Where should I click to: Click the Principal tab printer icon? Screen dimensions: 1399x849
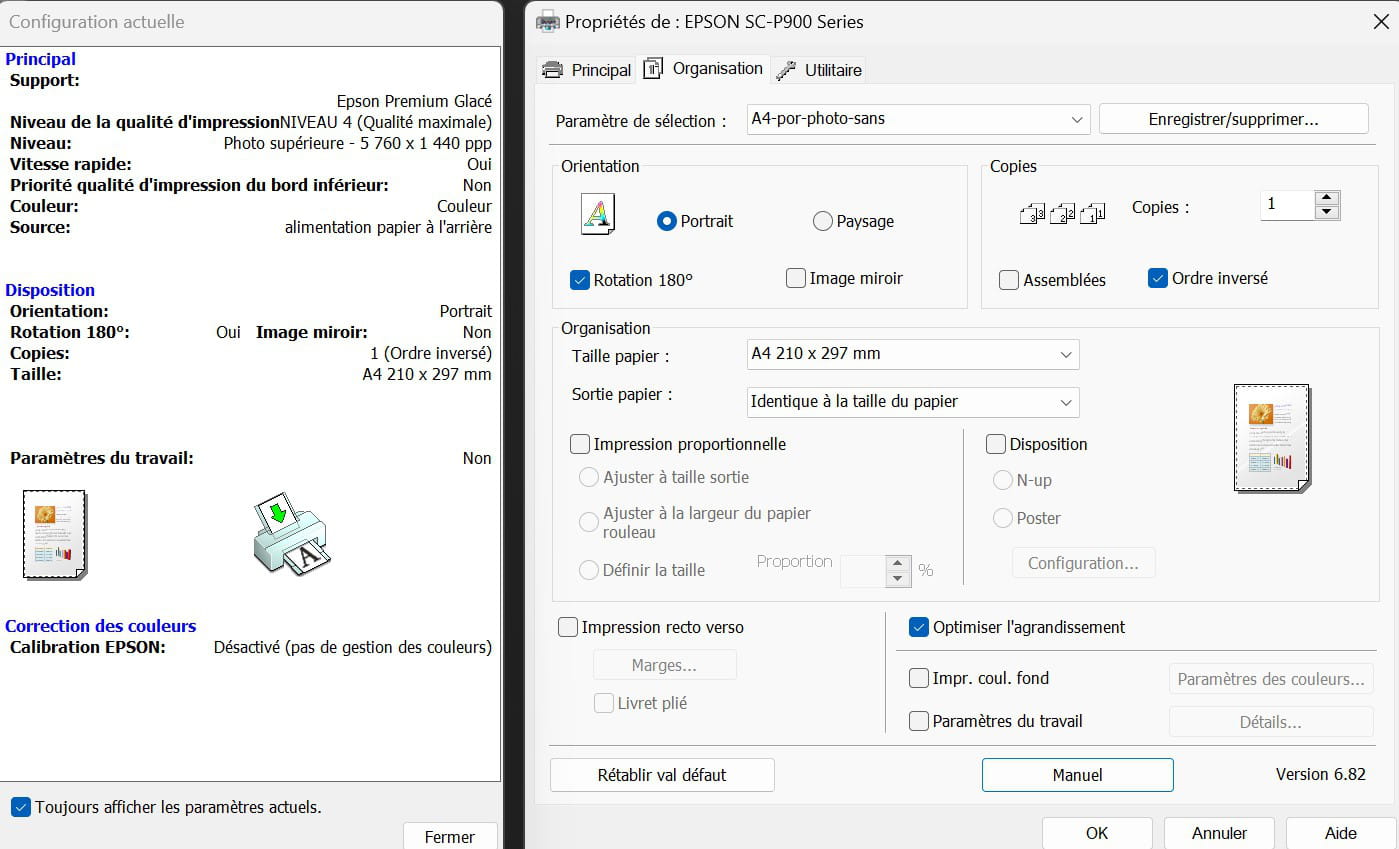point(552,69)
